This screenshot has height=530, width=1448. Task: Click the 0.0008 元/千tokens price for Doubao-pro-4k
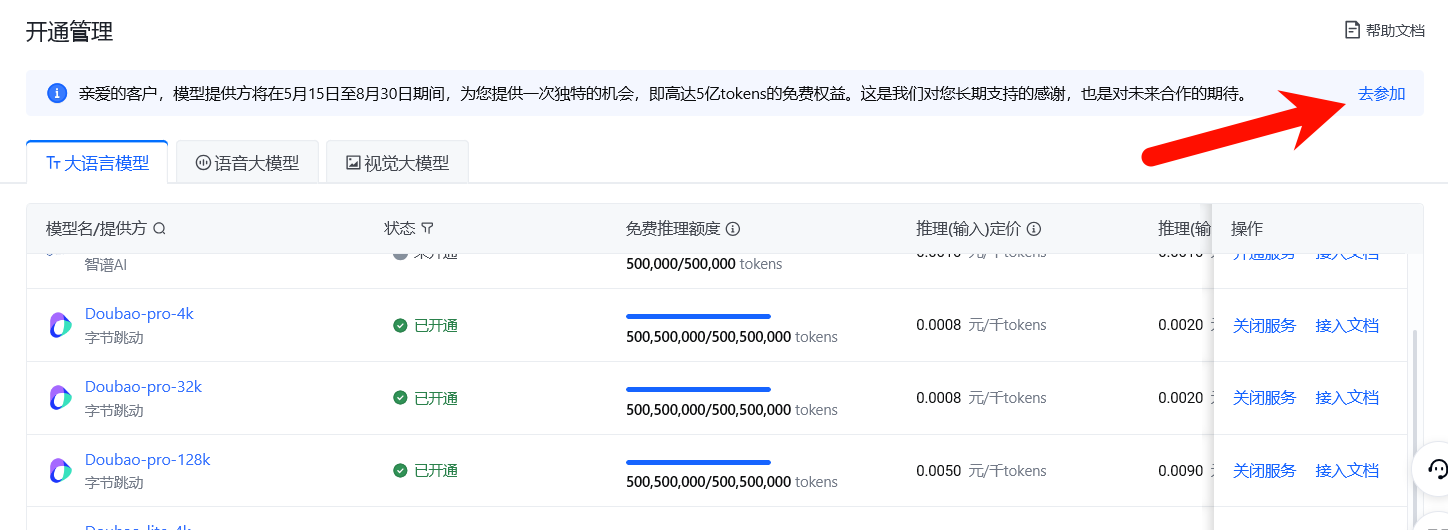pyautogui.click(x=981, y=325)
